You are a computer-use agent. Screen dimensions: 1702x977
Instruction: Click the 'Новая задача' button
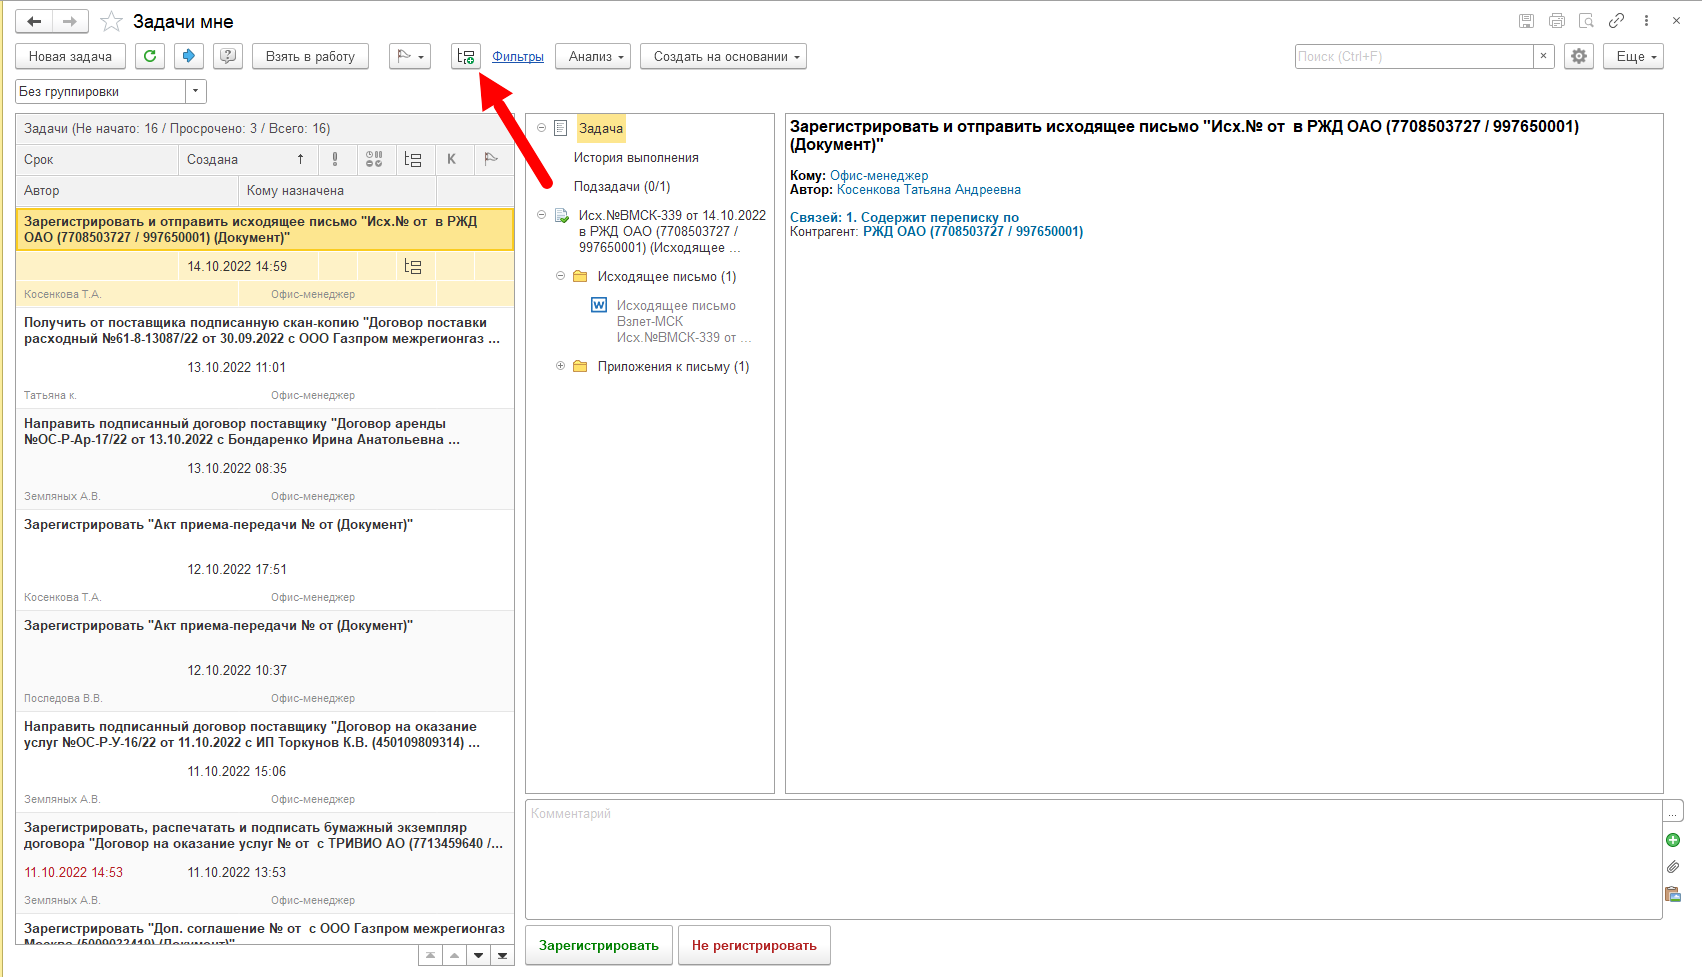(x=70, y=56)
